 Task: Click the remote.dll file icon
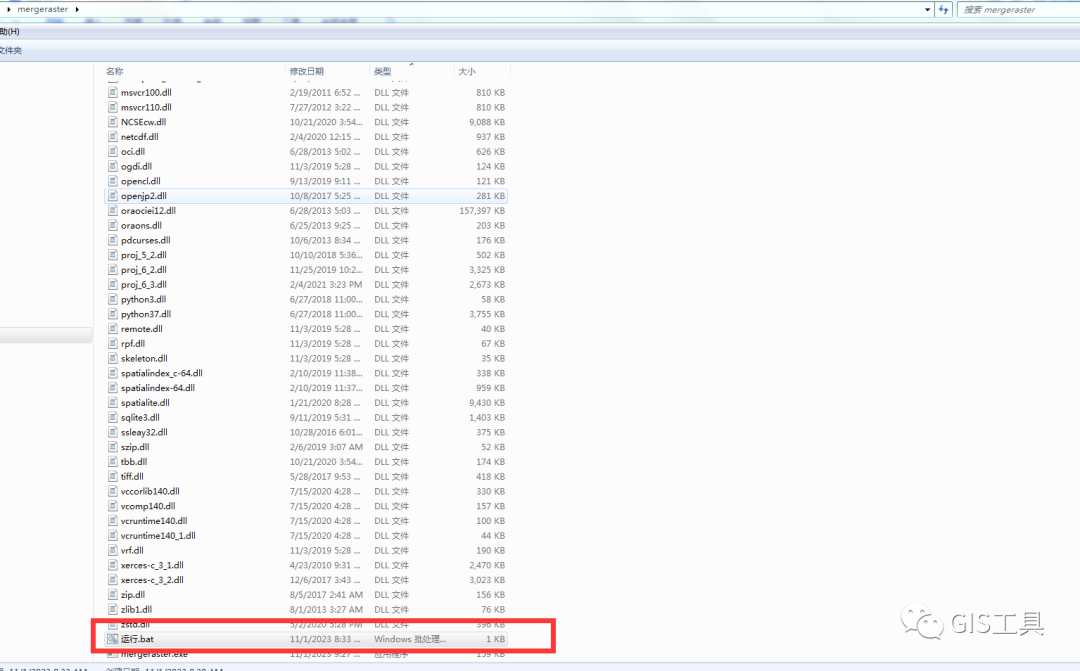[113, 329]
